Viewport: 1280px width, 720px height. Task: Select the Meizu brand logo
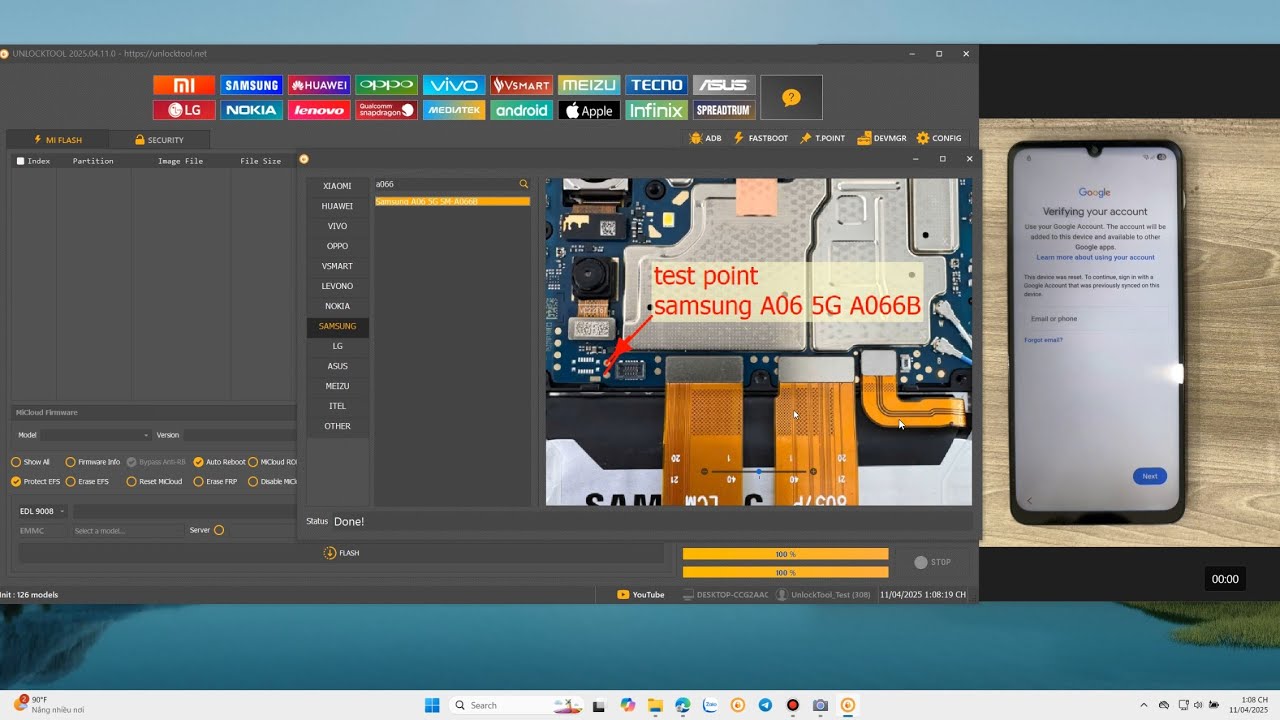(x=589, y=86)
